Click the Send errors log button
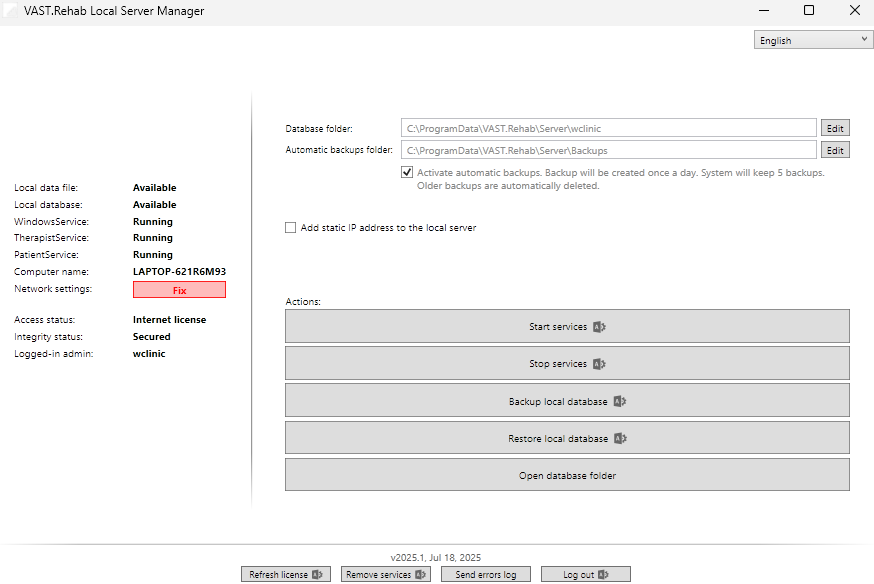The width and height of the screenshot is (874, 584). (485, 574)
